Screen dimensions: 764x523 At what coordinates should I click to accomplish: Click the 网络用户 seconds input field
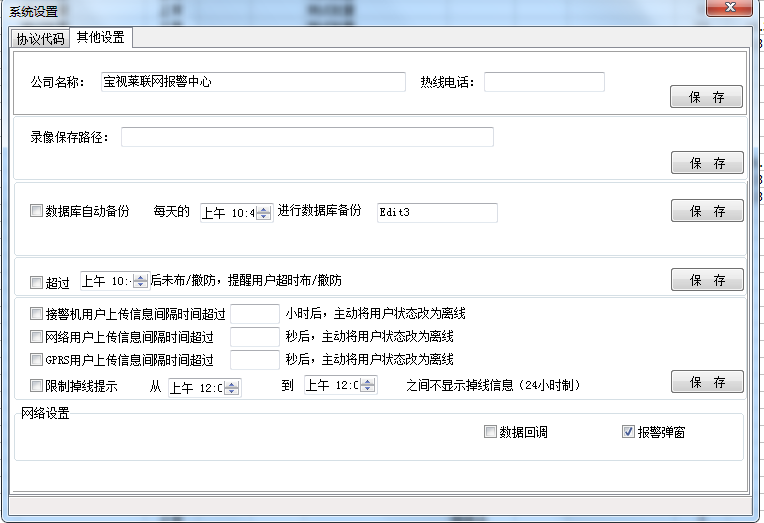point(255,337)
